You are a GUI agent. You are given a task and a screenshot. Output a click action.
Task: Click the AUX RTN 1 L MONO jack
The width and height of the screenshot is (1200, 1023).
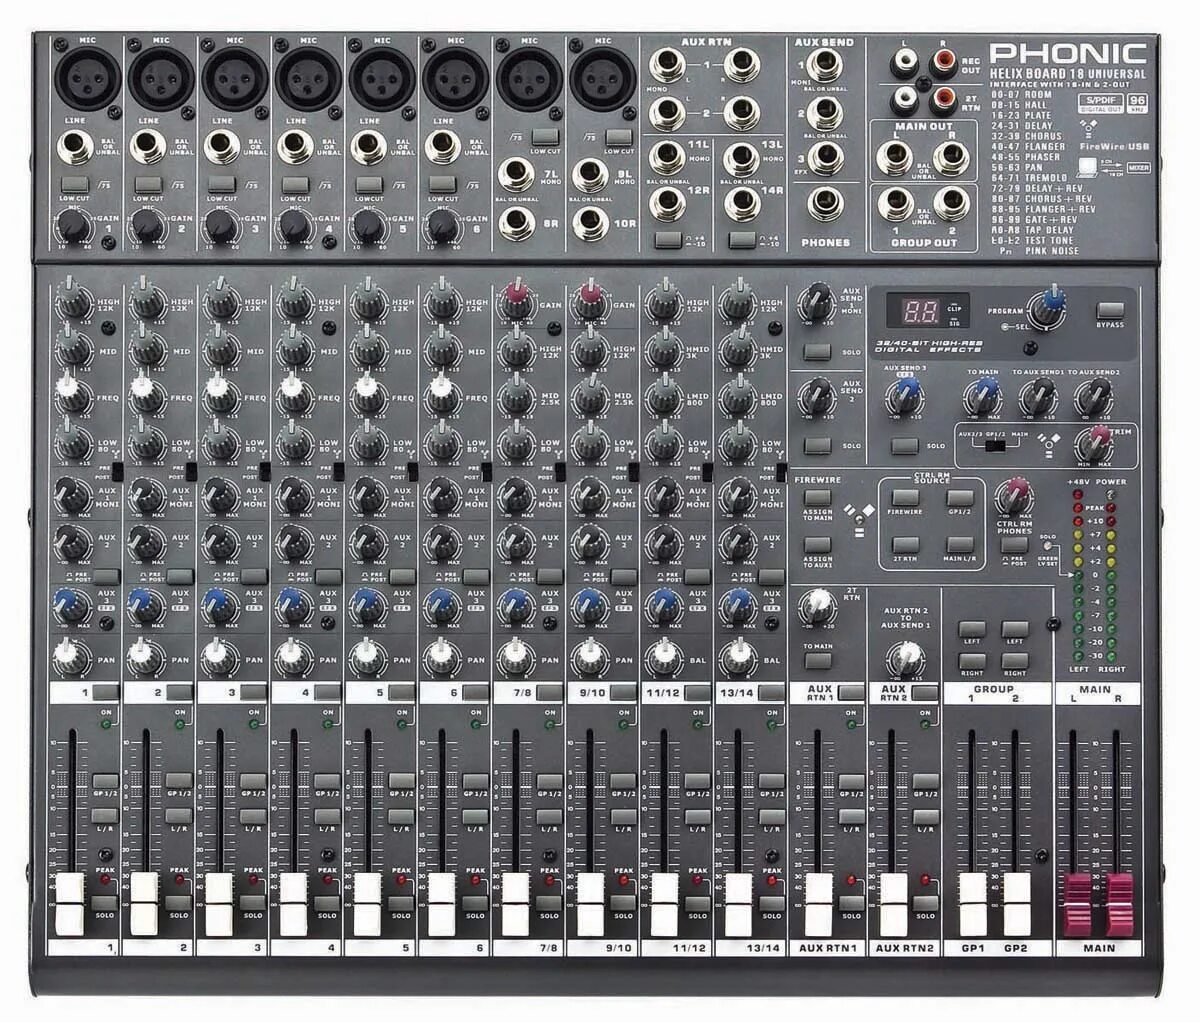(x=668, y=67)
